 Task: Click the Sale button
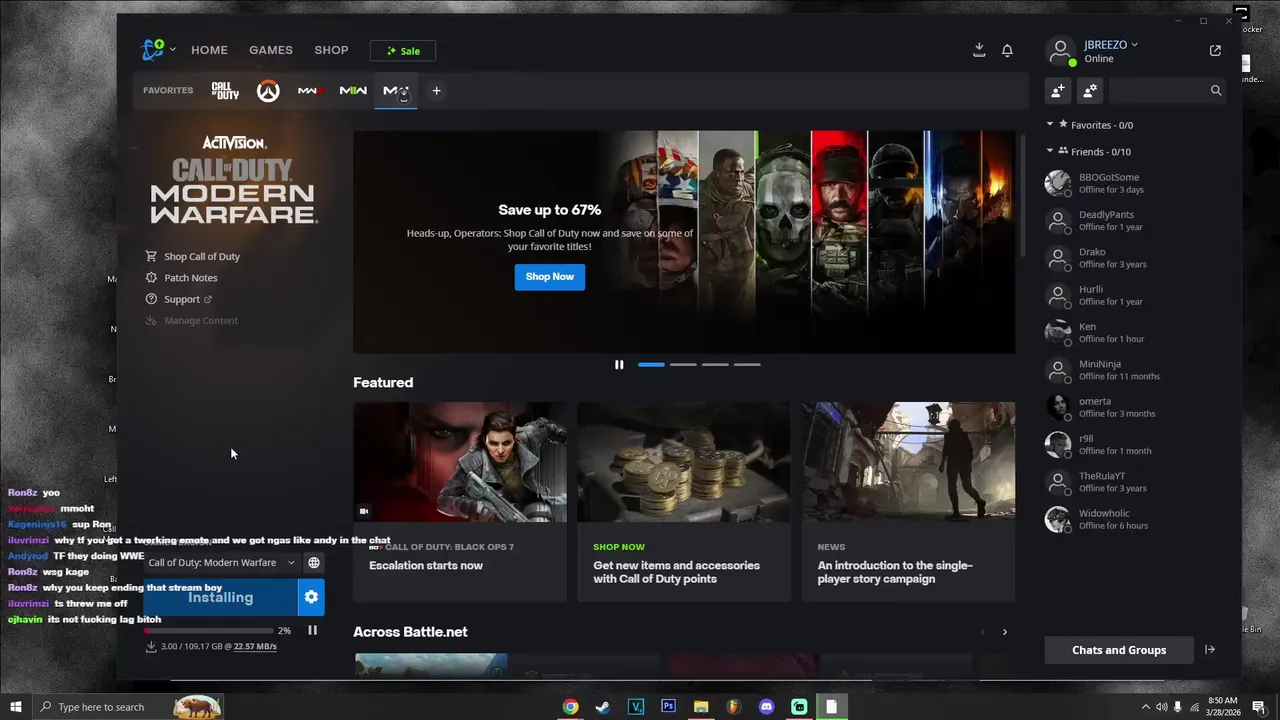click(403, 51)
